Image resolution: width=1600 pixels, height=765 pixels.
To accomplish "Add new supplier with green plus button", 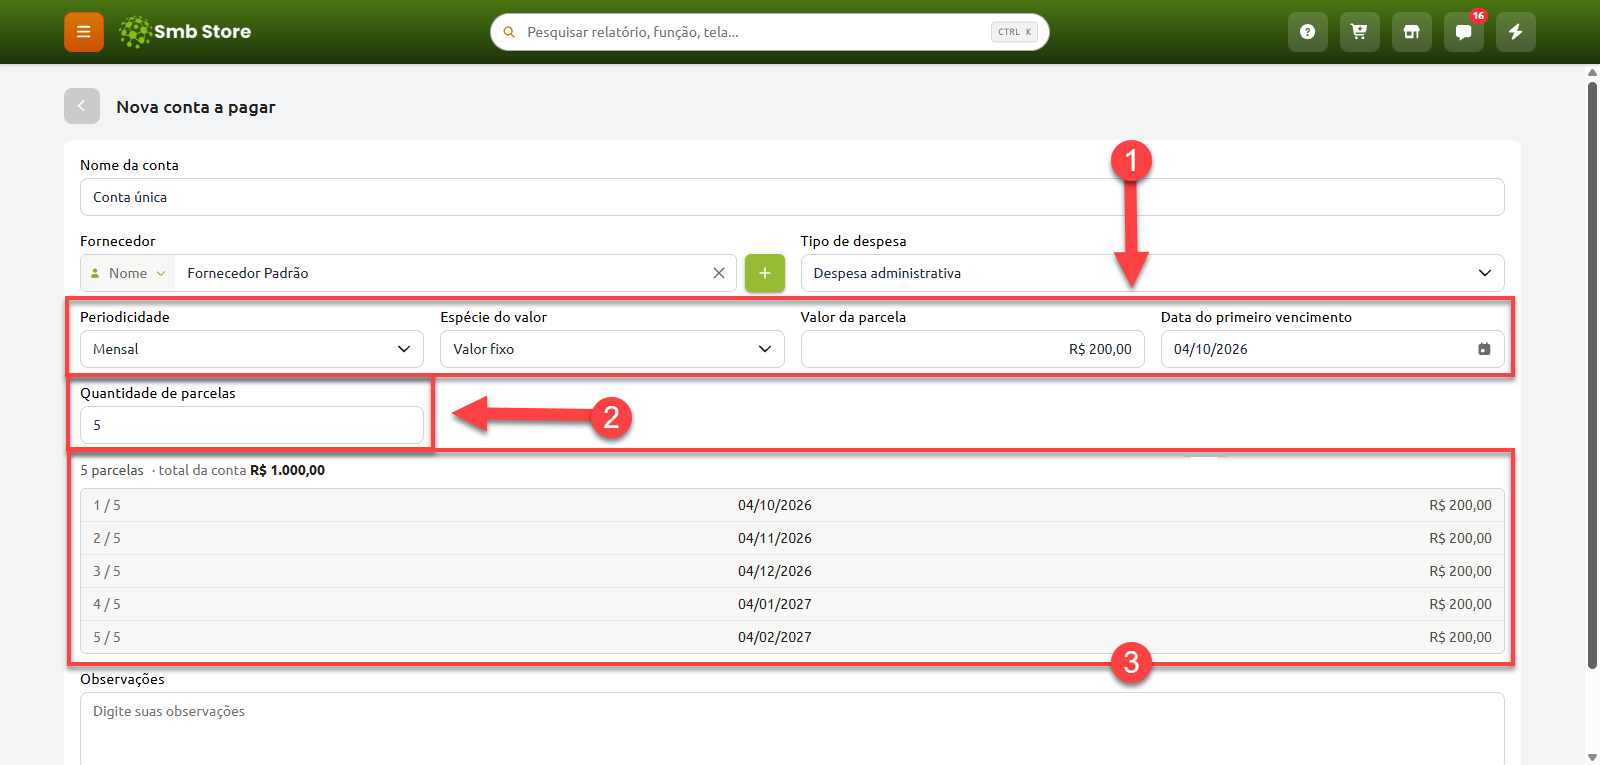I will click(x=765, y=273).
